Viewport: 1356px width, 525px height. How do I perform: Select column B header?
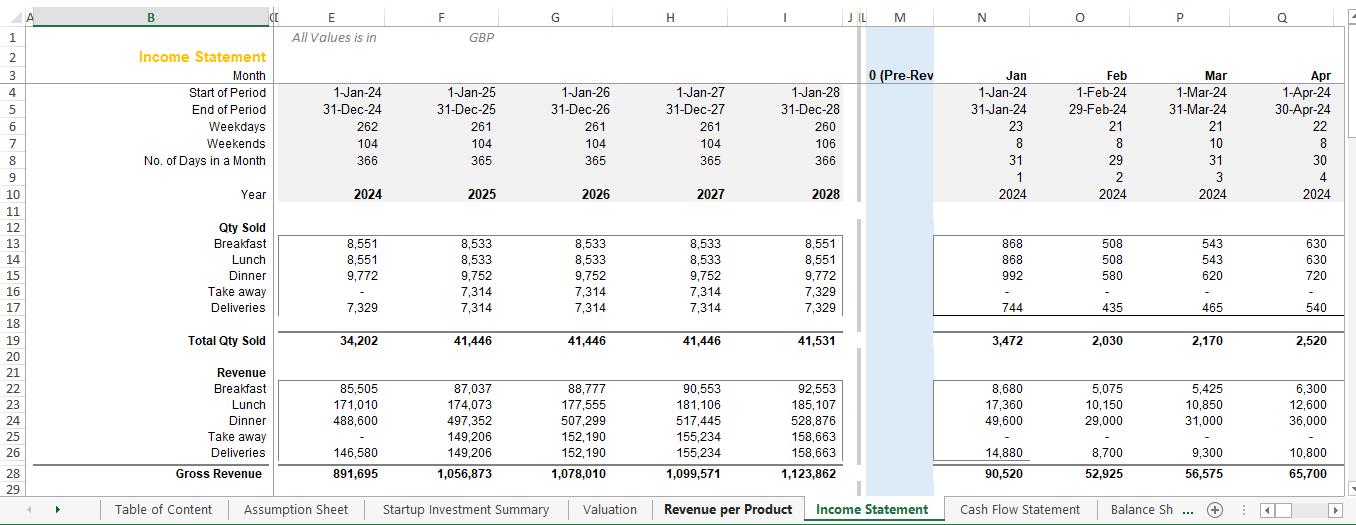[151, 17]
